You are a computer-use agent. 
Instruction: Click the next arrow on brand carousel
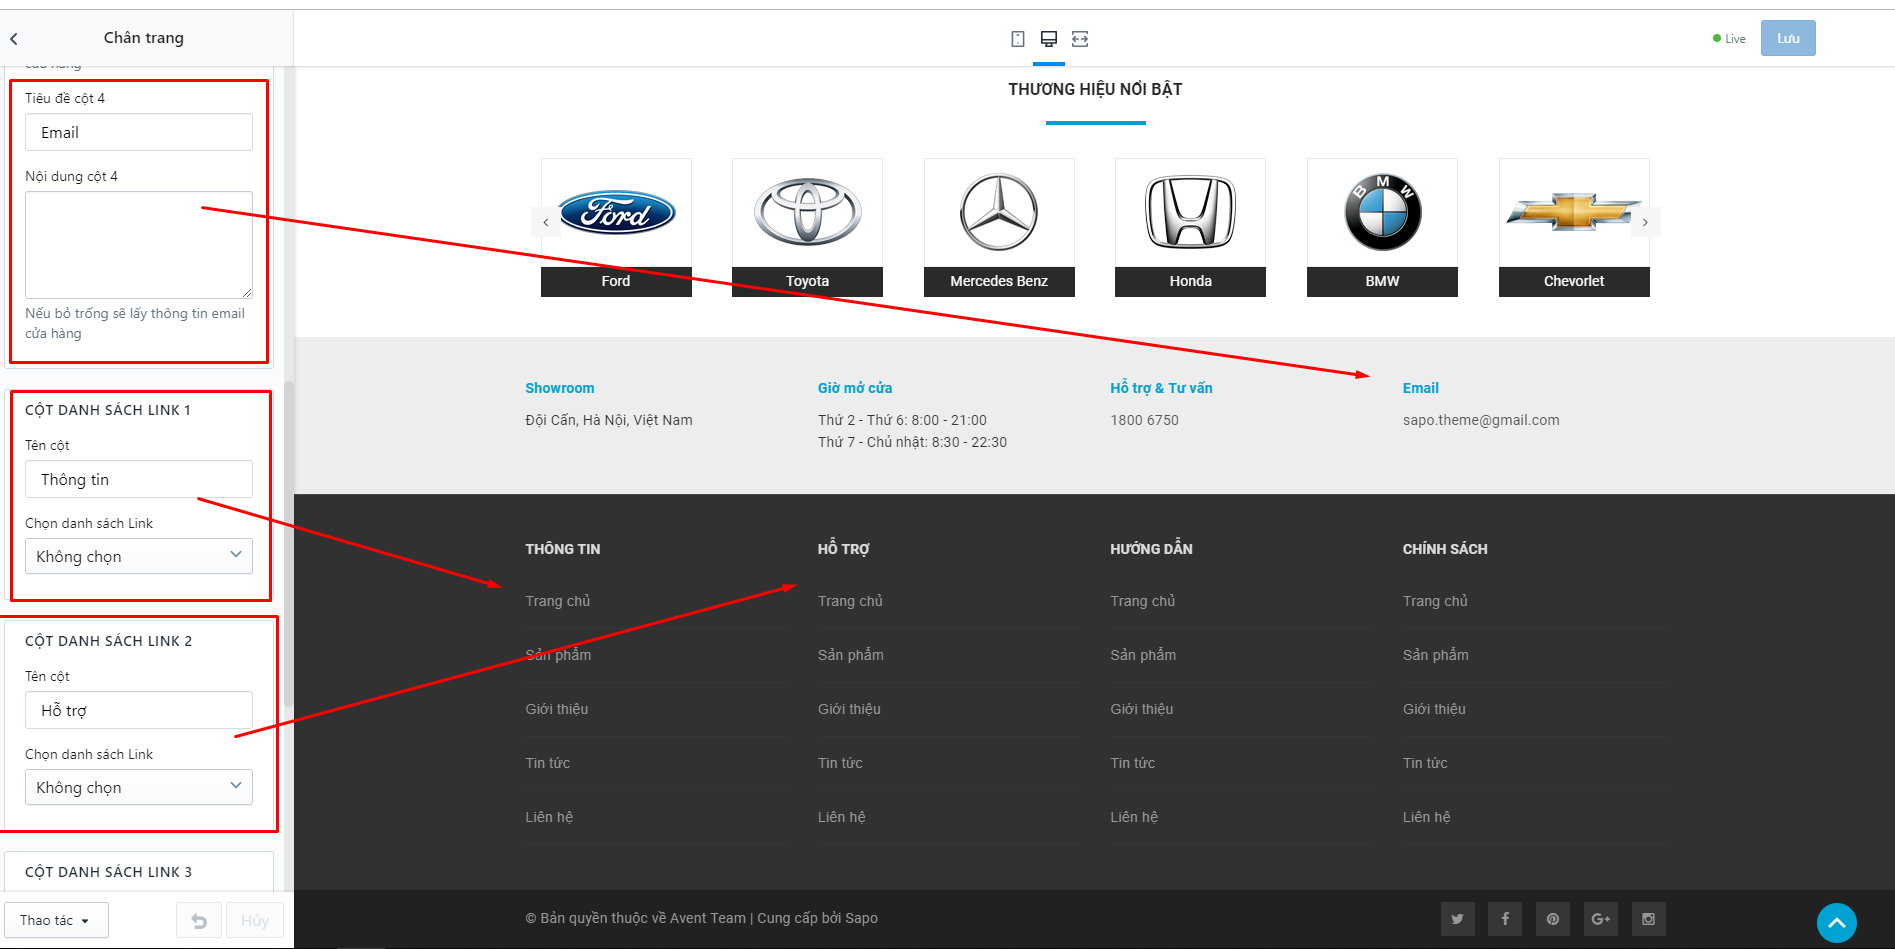click(x=1645, y=222)
